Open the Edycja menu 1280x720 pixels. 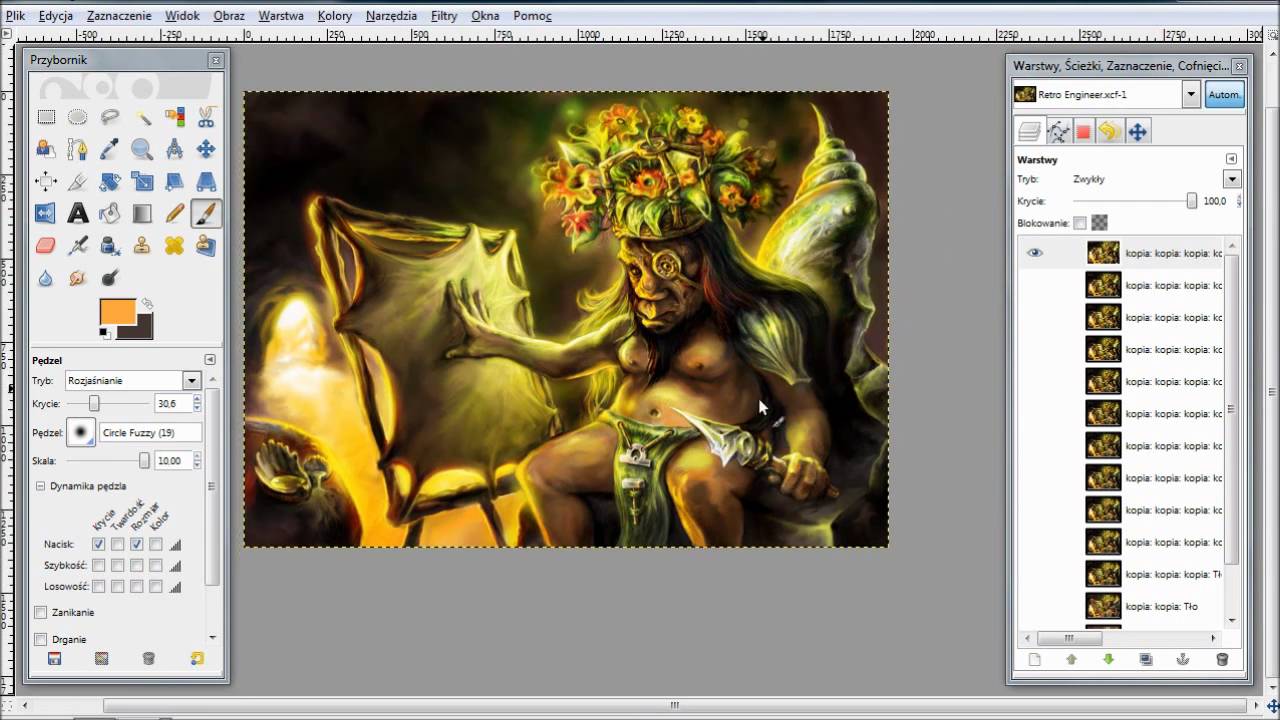point(56,16)
